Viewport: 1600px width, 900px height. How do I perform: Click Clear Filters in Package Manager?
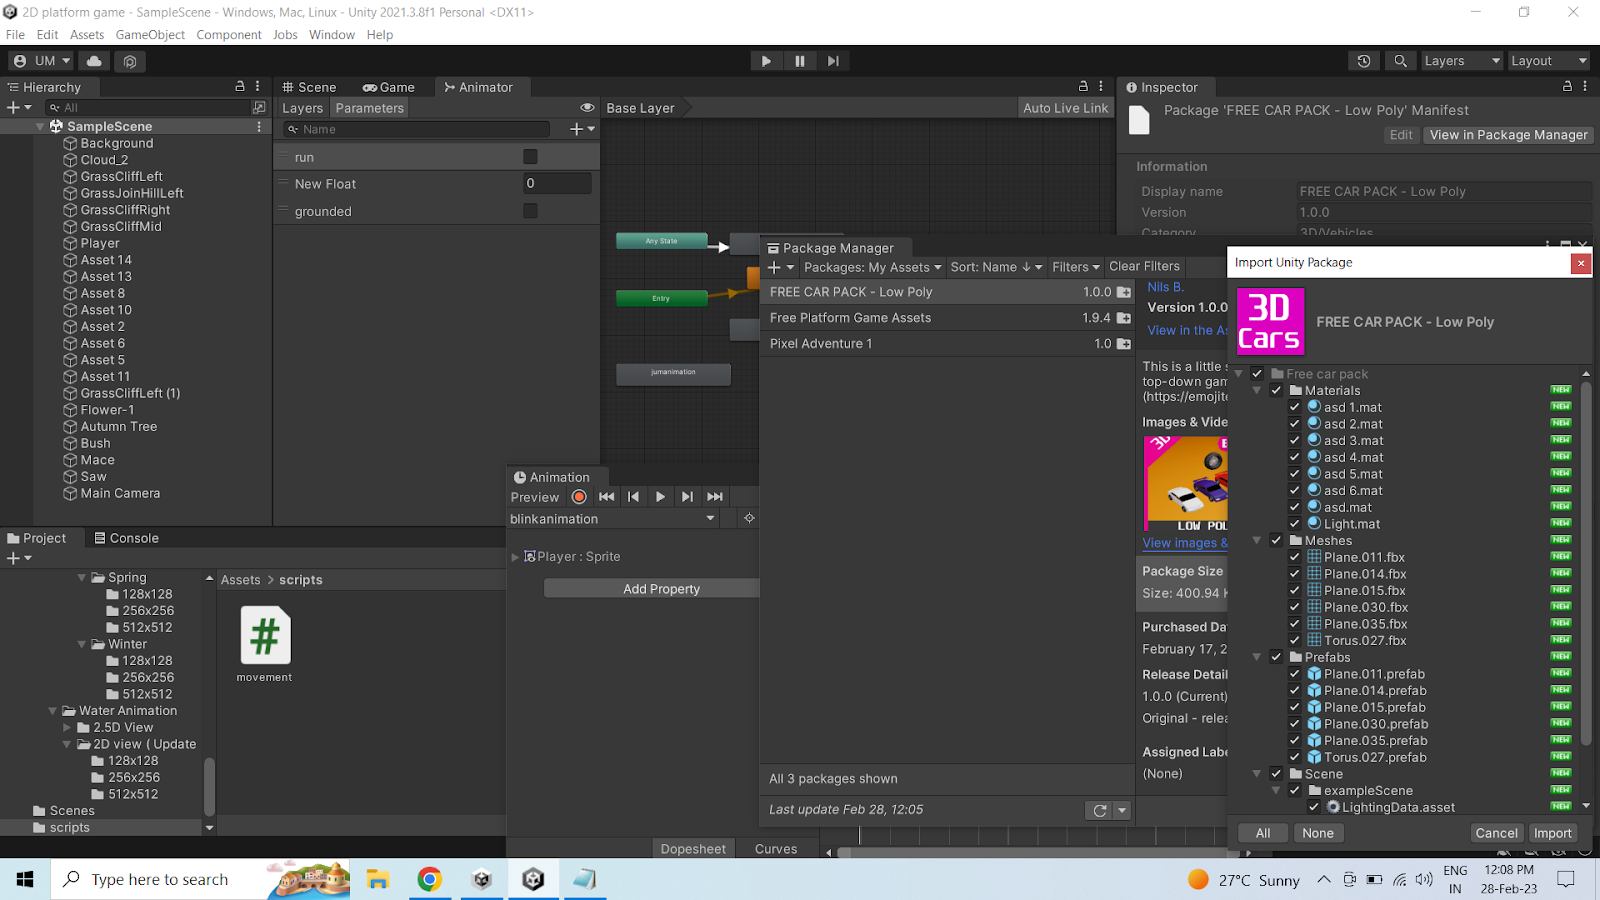(x=1144, y=267)
